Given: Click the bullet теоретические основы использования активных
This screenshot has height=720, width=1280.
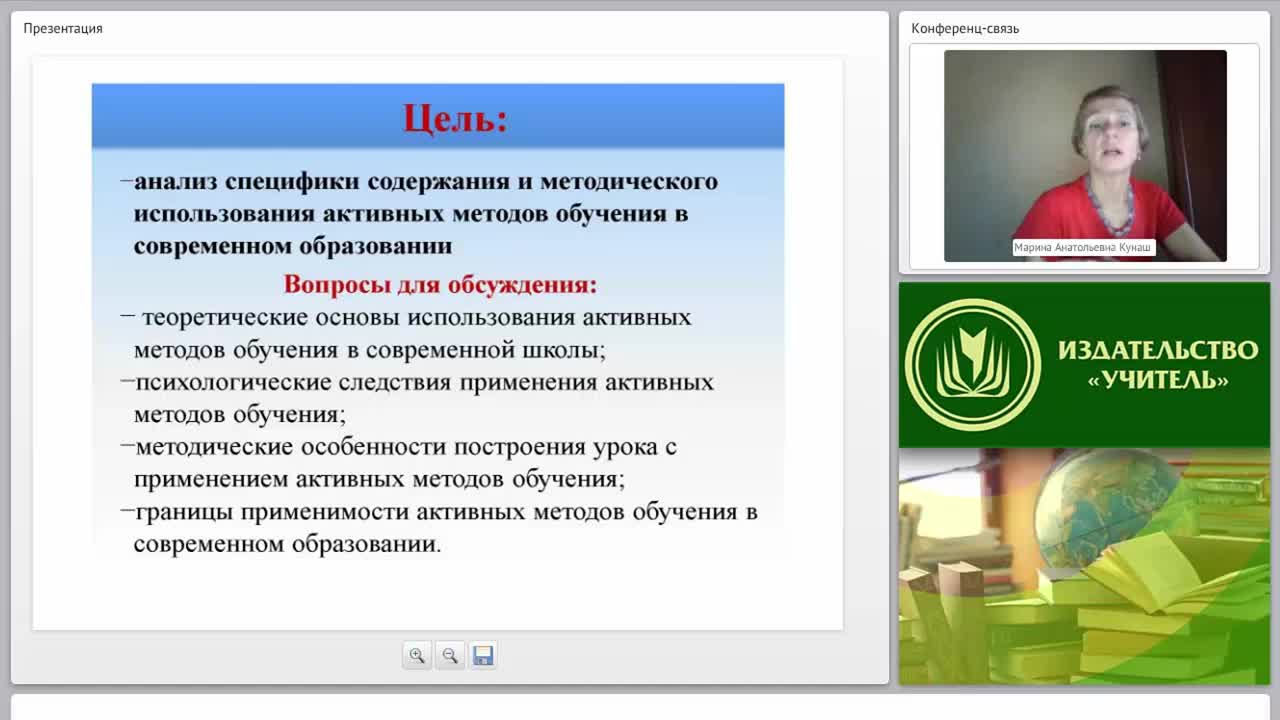Looking at the screenshot, I should tap(406, 334).
